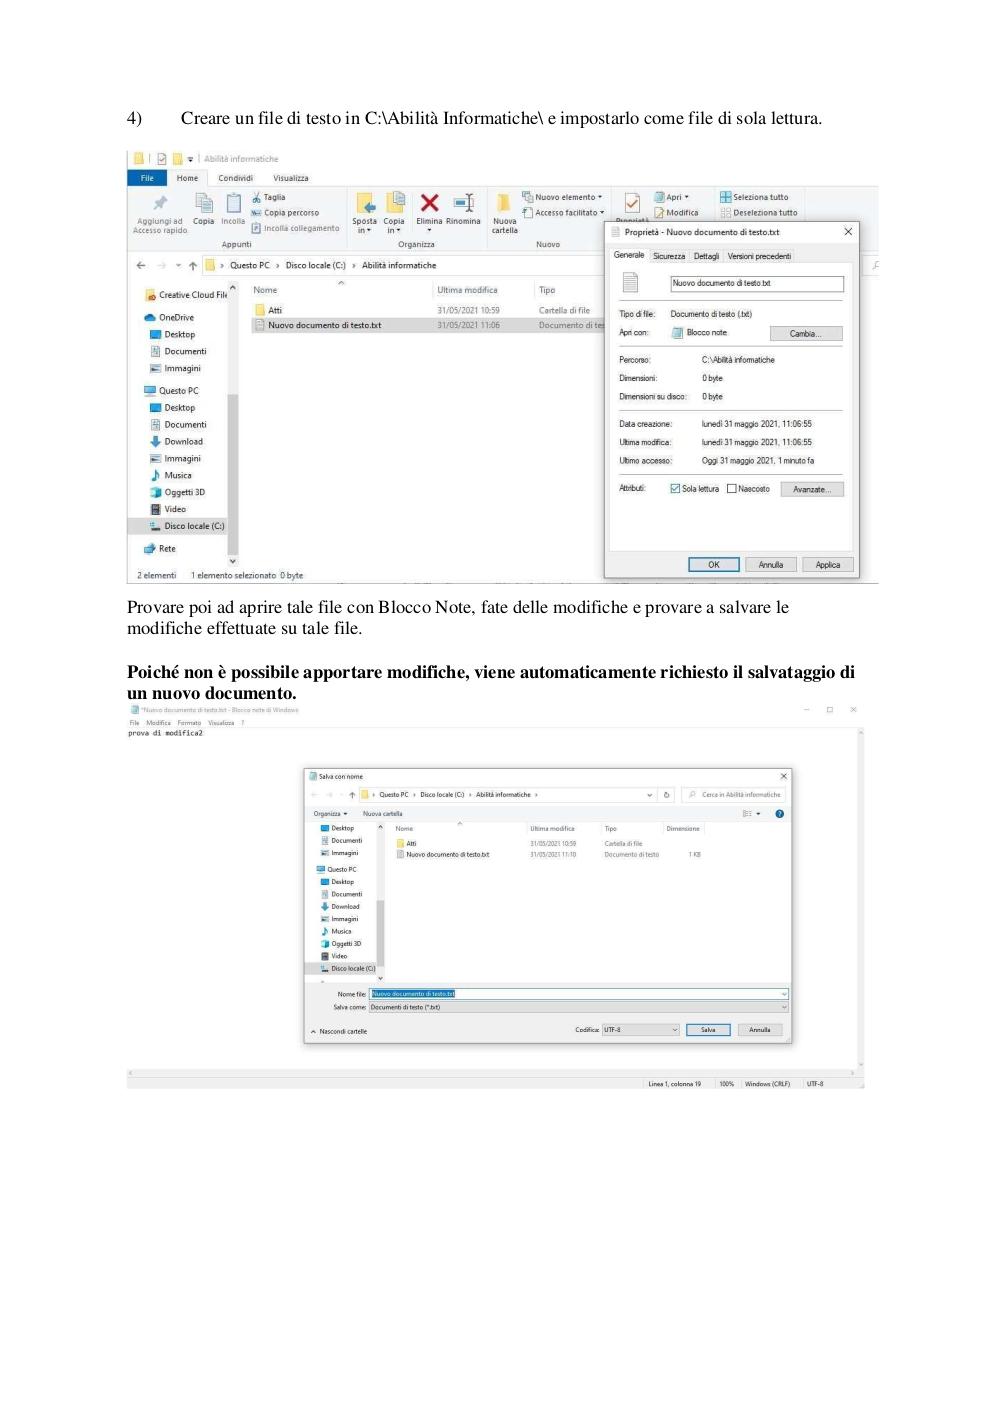Click the Aggiungi ad Accesso rapido pin icon
Screen dimensions: 1000x1414
point(160,203)
